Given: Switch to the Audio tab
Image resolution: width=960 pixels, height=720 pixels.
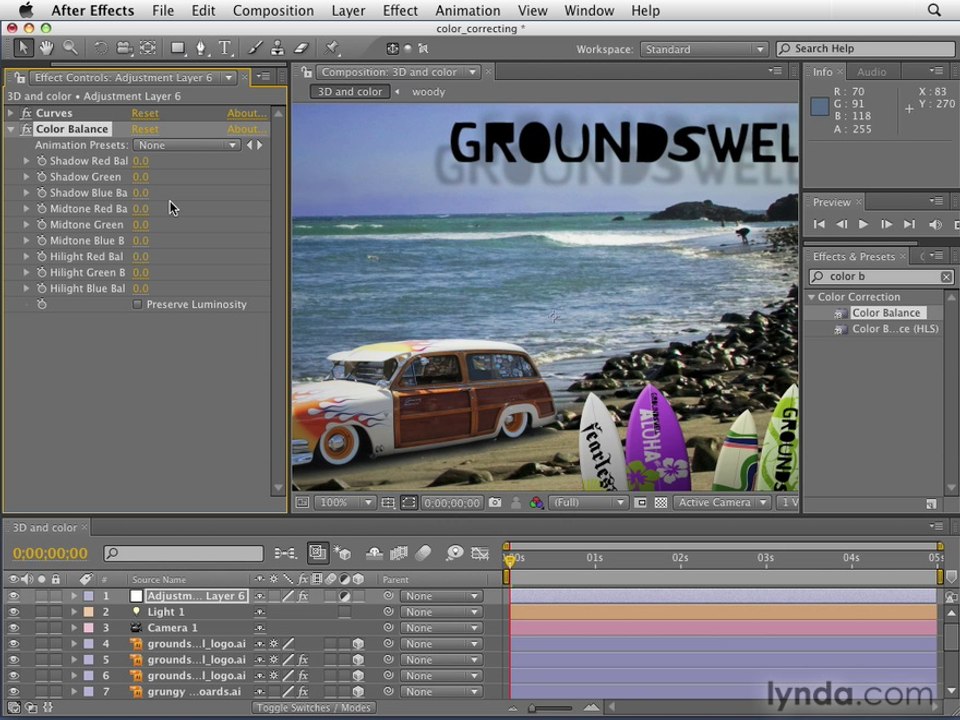Looking at the screenshot, I should [x=871, y=72].
